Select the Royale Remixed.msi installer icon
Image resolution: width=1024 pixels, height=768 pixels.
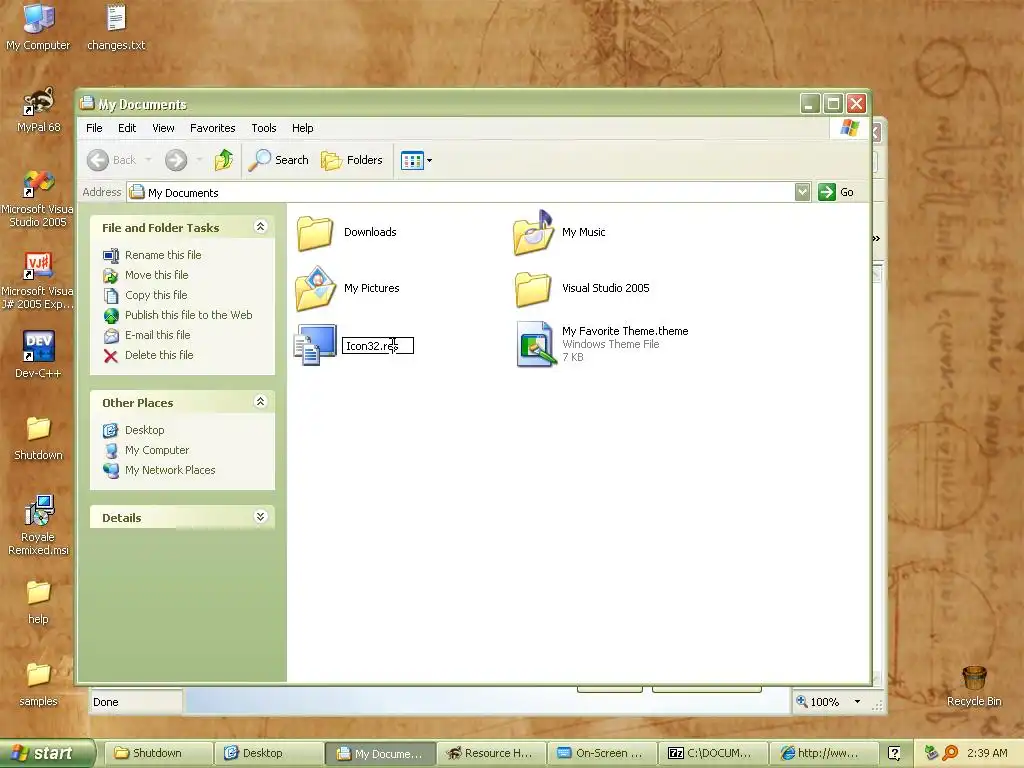pos(38,525)
